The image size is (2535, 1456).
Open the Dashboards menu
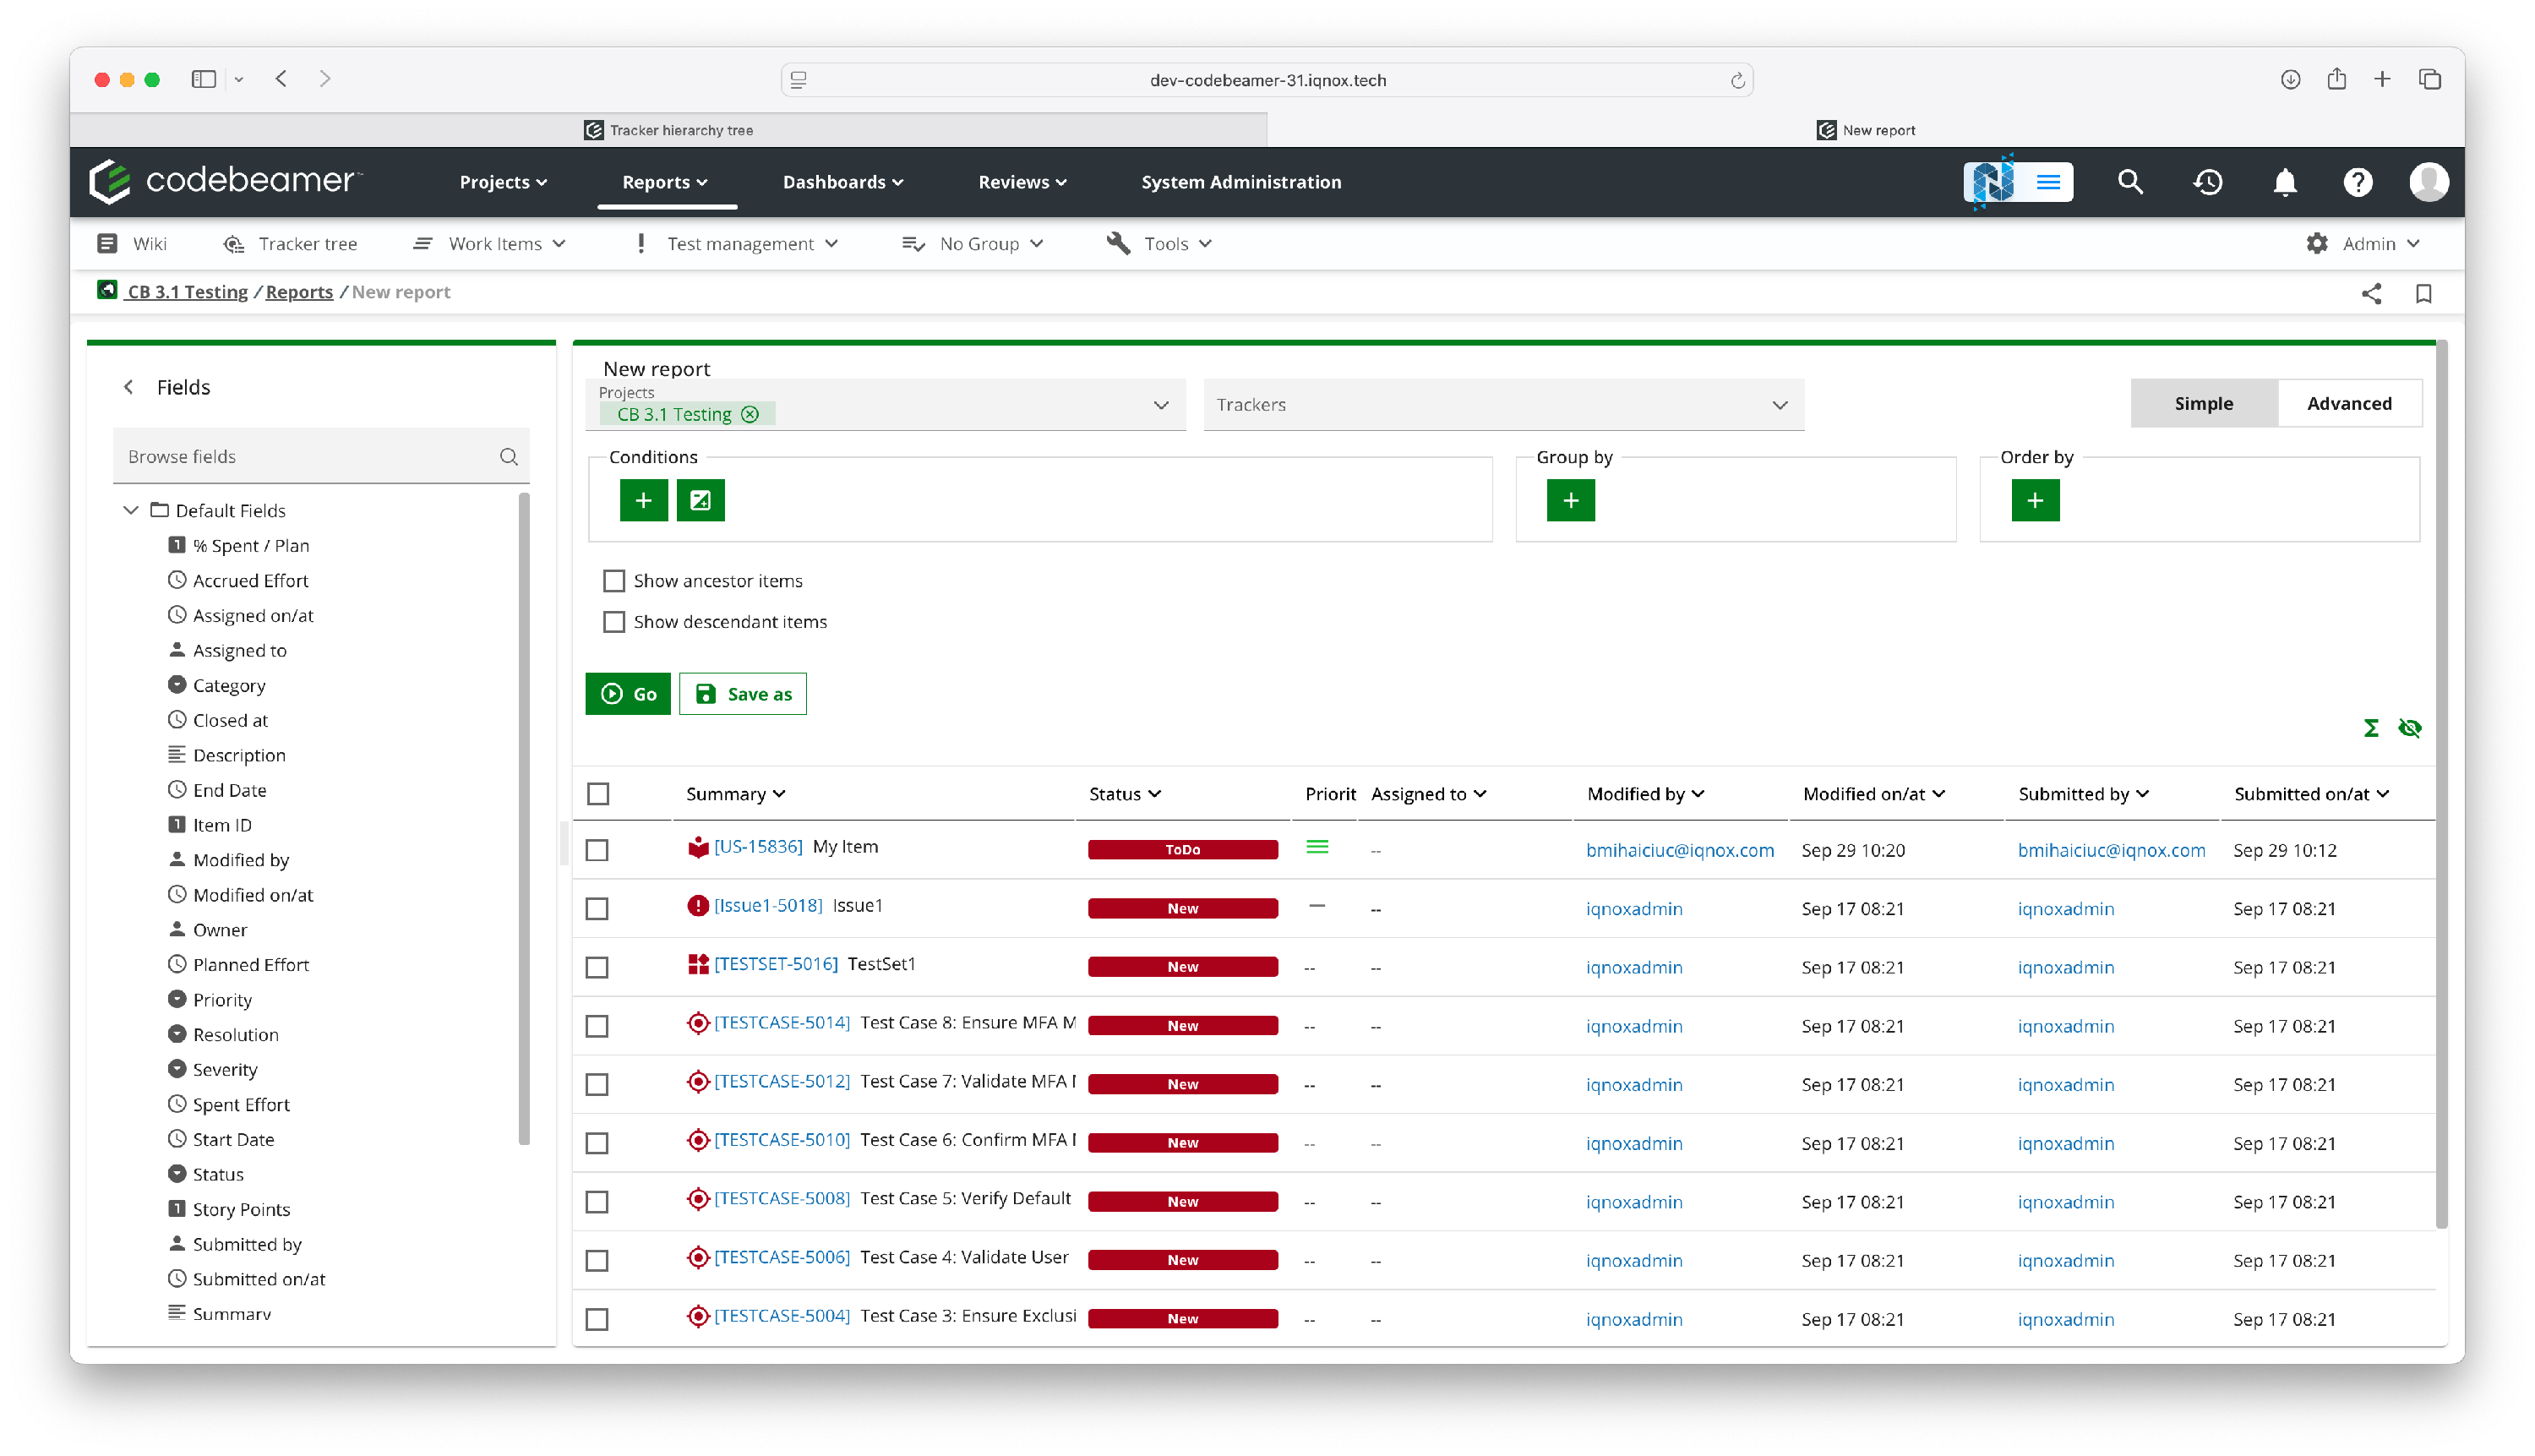pos(842,182)
